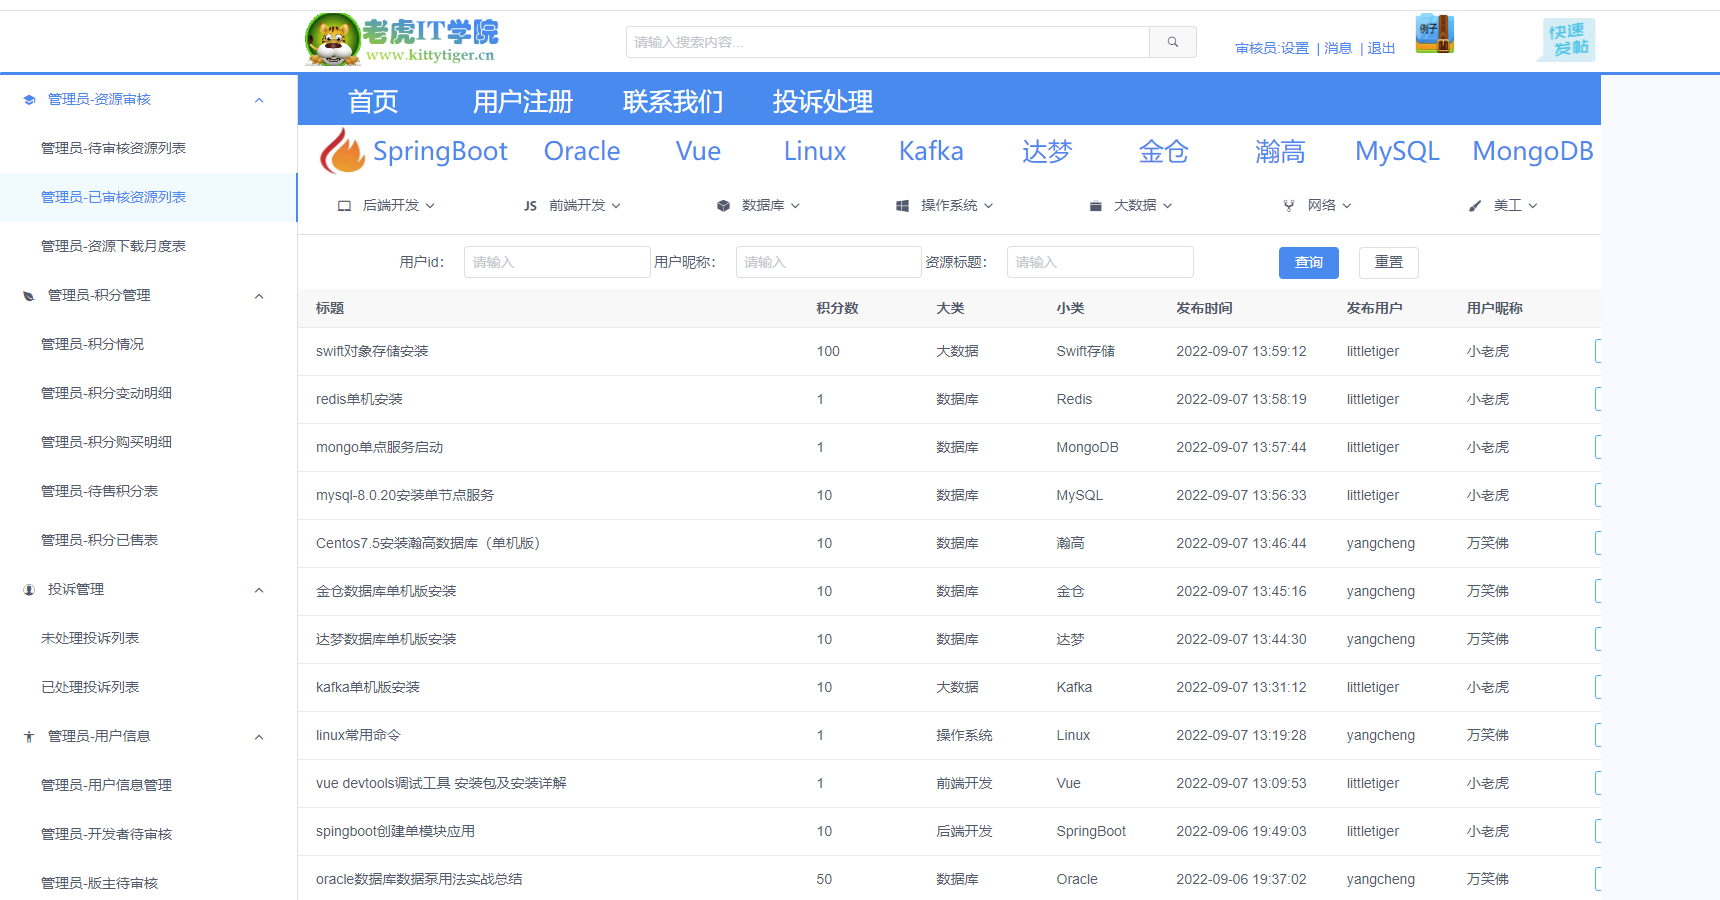Open 未处理投诉列表 sidebar item
Screen dimensions: 1720x900
tap(148, 638)
